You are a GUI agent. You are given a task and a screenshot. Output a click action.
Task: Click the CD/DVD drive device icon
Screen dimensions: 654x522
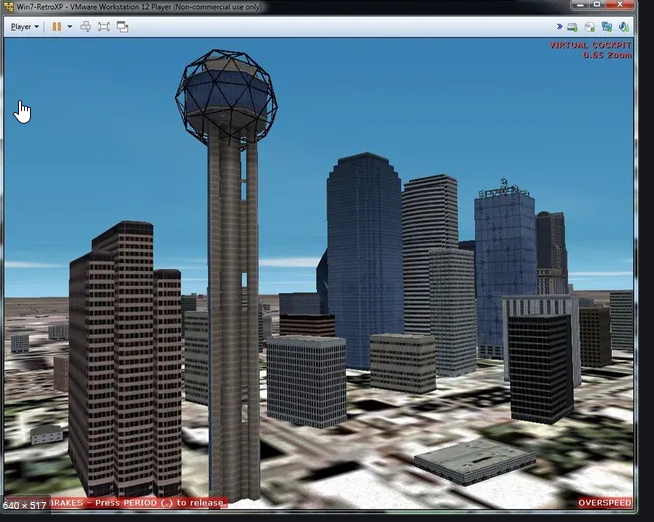[591, 27]
